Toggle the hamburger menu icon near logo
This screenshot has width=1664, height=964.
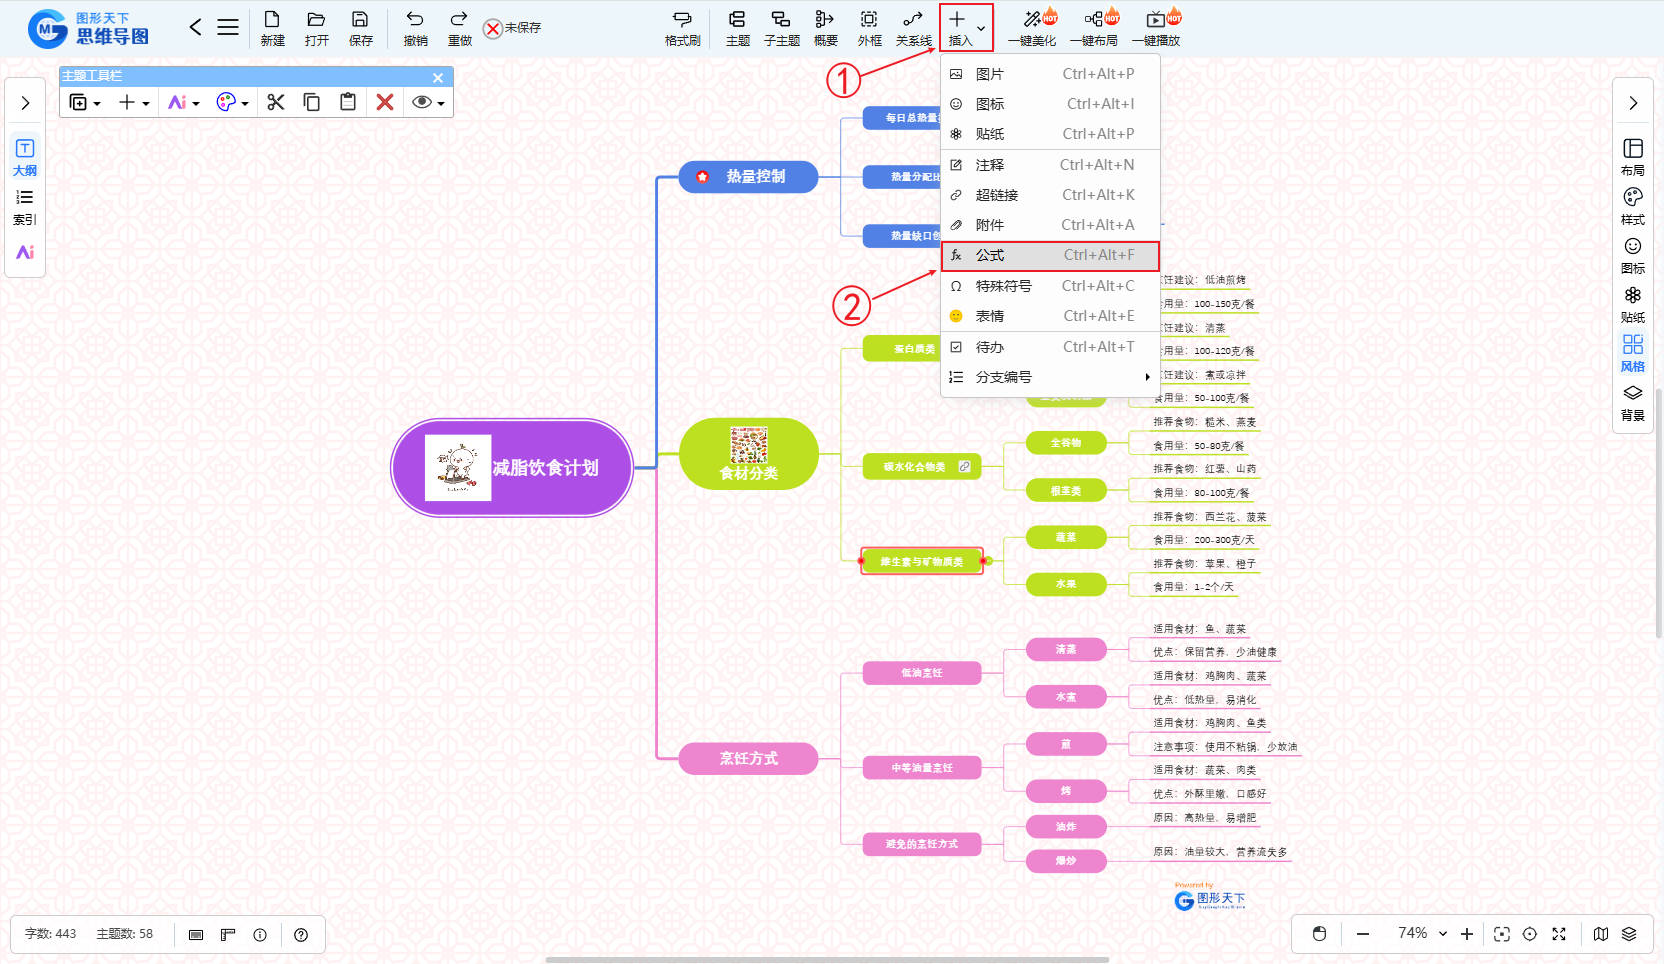click(228, 27)
